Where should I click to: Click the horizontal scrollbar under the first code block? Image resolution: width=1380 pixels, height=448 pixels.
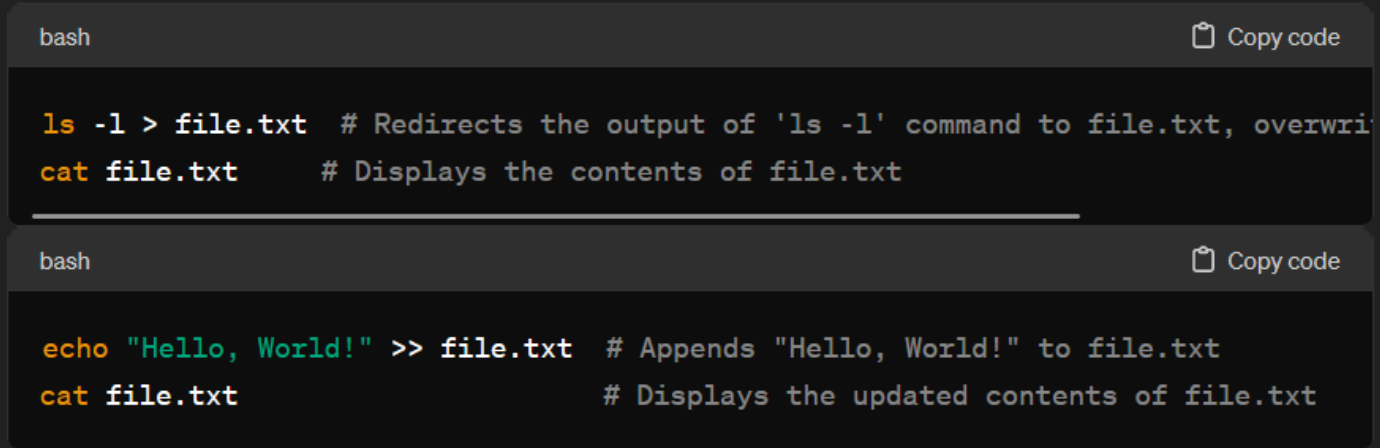click(x=556, y=215)
